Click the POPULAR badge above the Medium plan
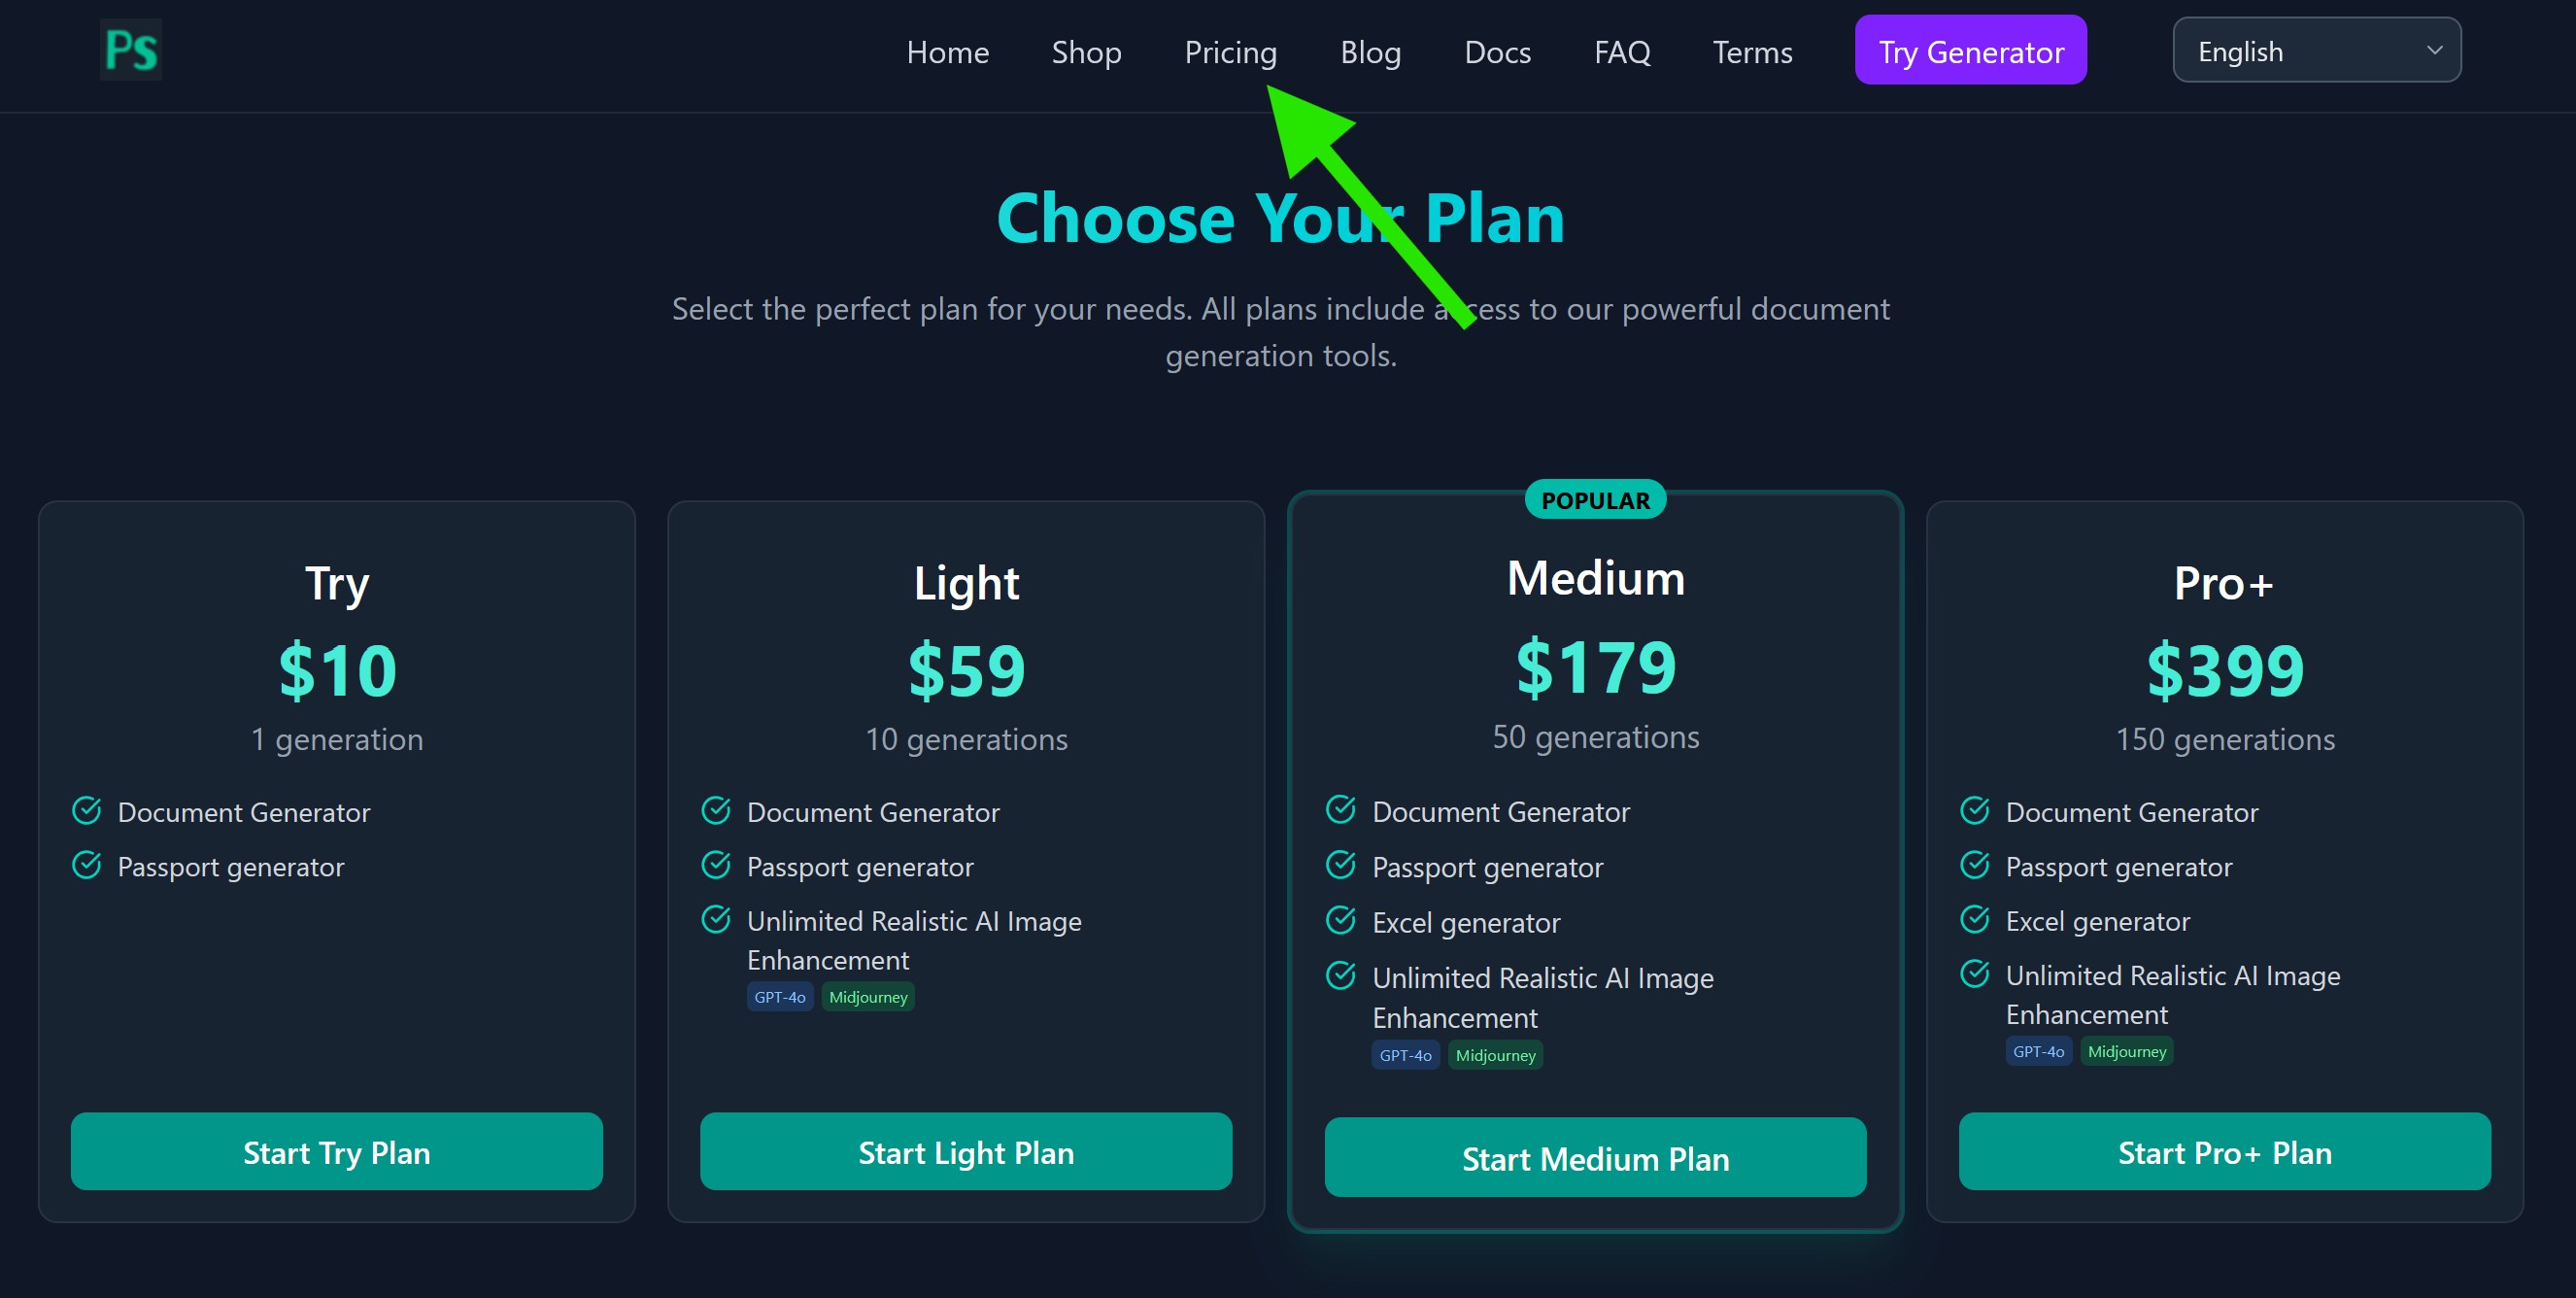The height and width of the screenshot is (1298, 2576). (x=1595, y=500)
